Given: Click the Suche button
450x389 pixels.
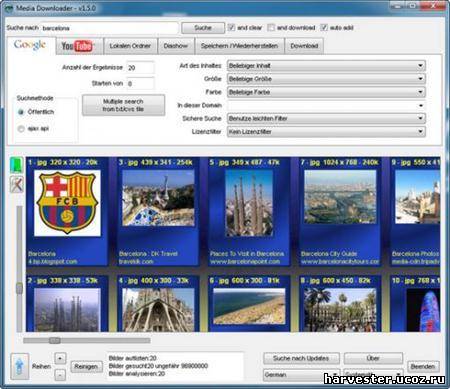Looking at the screenshot, I should click(x=203, y=28).
